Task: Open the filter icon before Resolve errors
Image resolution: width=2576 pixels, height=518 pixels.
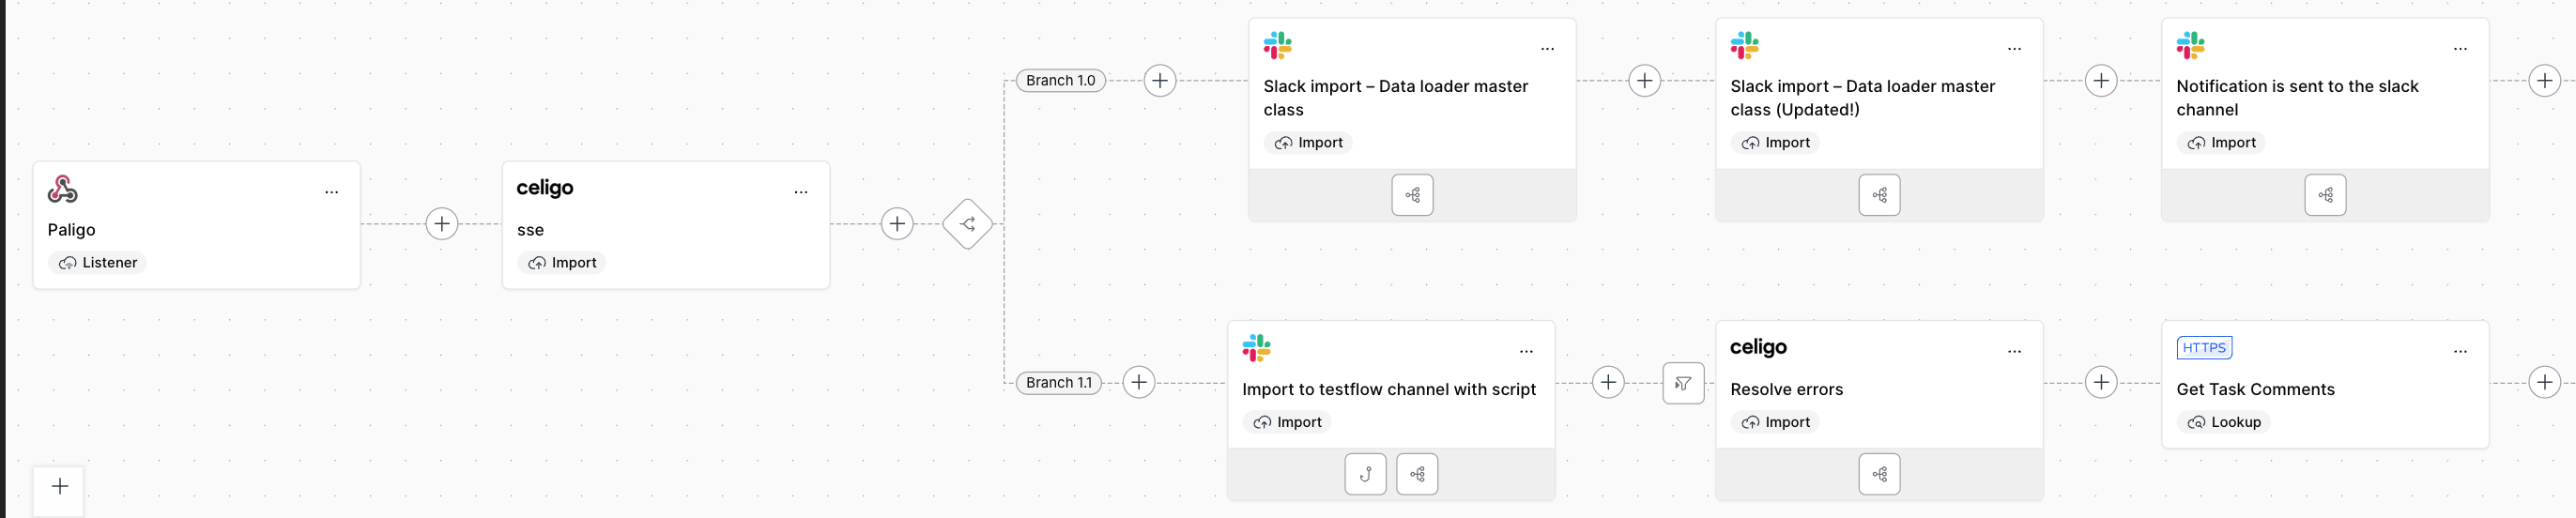Action: 1683,383
